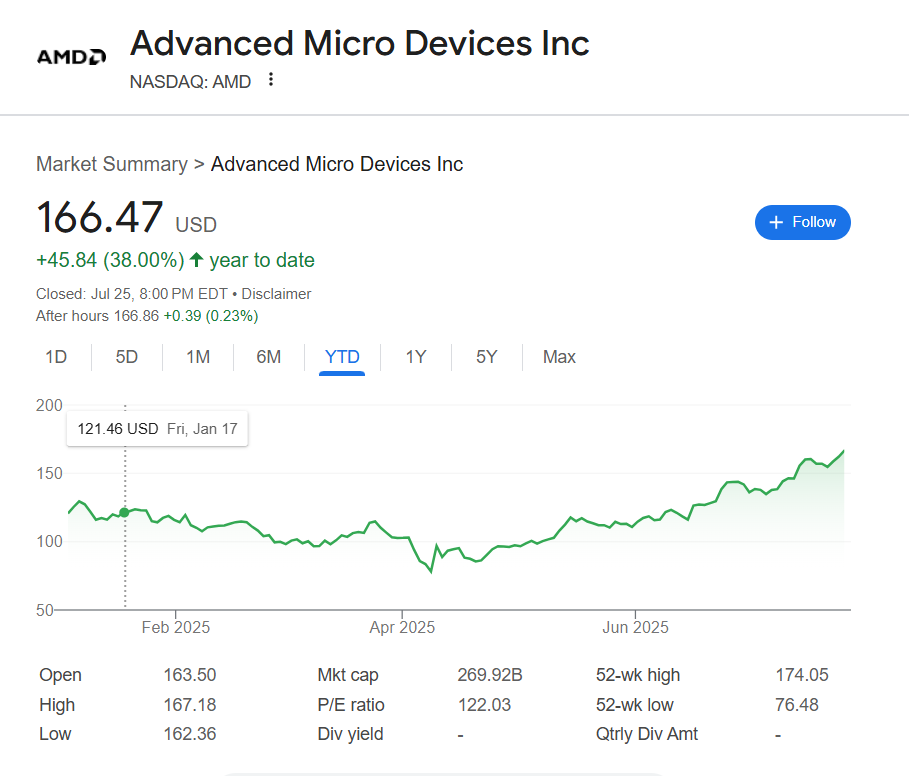Screen dimensions: 909x776
Task: Show the Max history chart
Action: click(x=559, y=357)
